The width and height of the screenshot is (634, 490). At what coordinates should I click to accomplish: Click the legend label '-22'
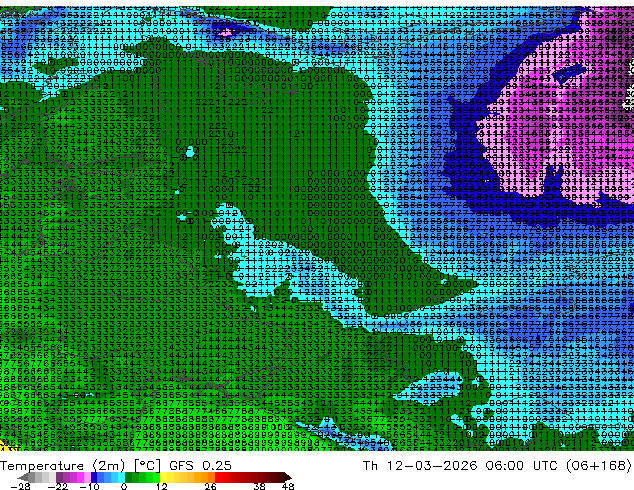click(x=58, y=486)
